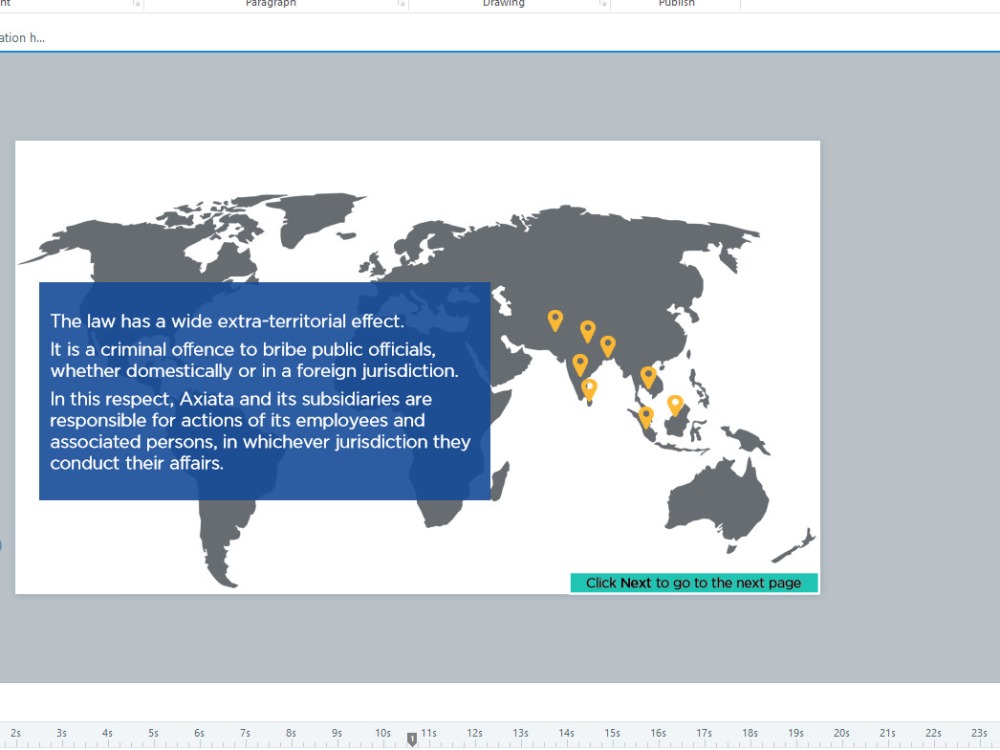Select the map pin over Borneo
Image resolution: width=1000 pixels, height=750 pixels.
pyautogui.click(x=675, y=406)
